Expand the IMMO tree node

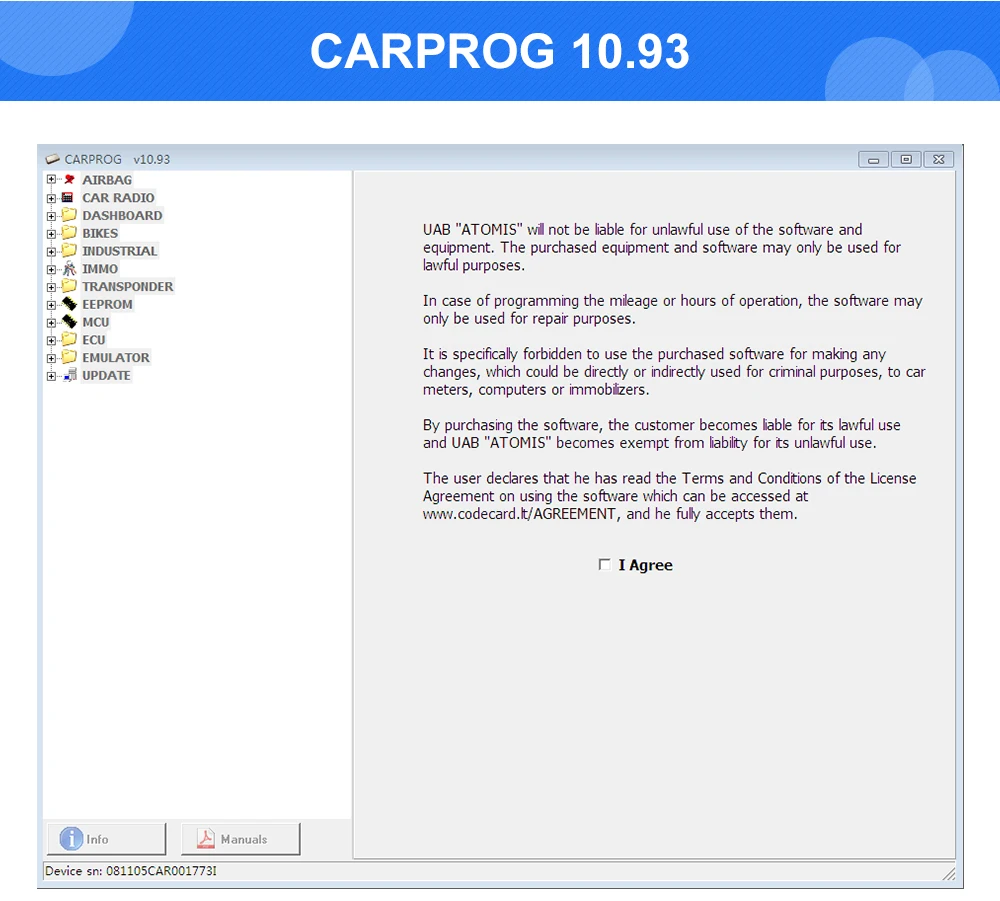51,269
